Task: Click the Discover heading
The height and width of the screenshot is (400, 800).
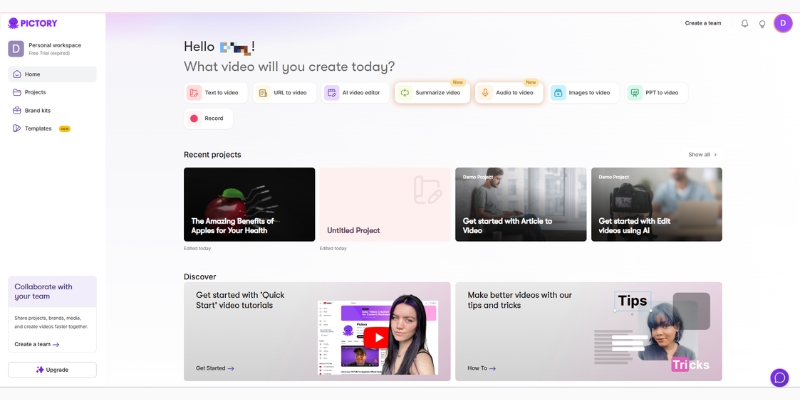Action: pos(200,277)
